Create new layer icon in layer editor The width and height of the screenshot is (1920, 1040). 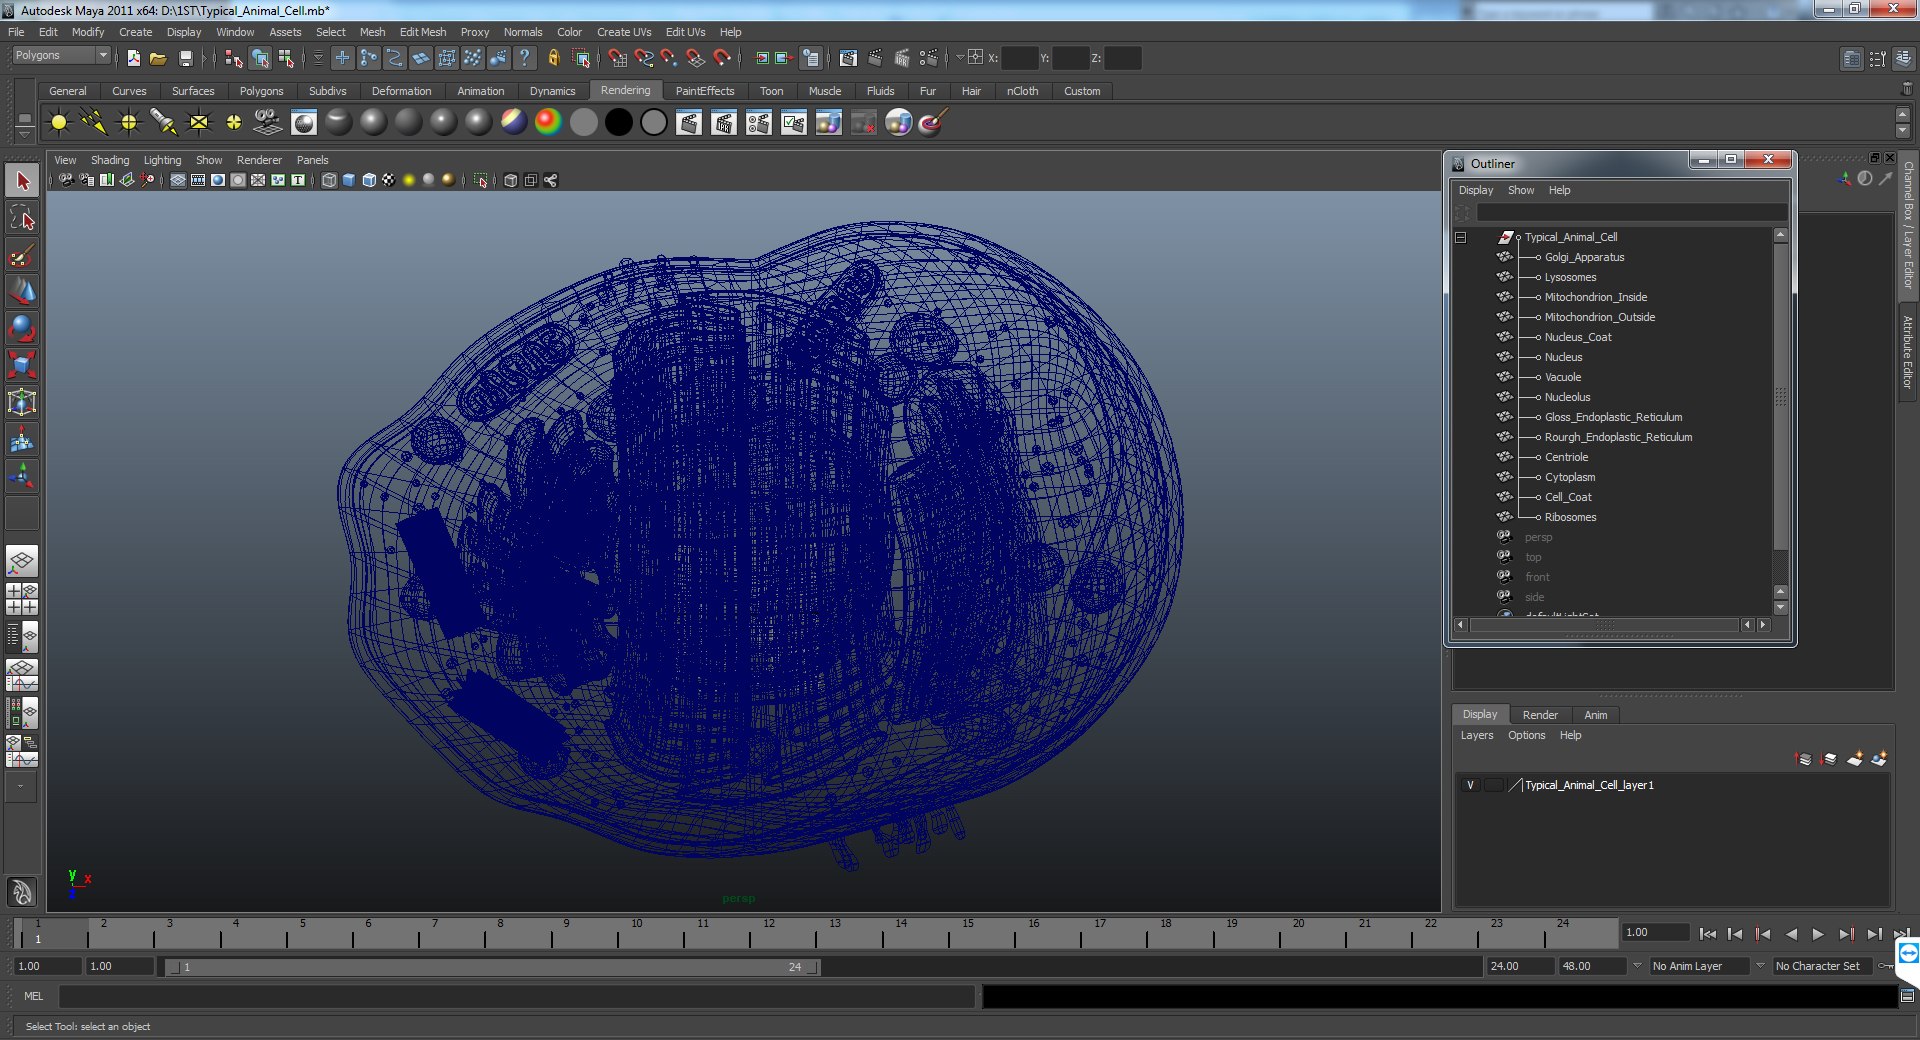point(1854,759)
